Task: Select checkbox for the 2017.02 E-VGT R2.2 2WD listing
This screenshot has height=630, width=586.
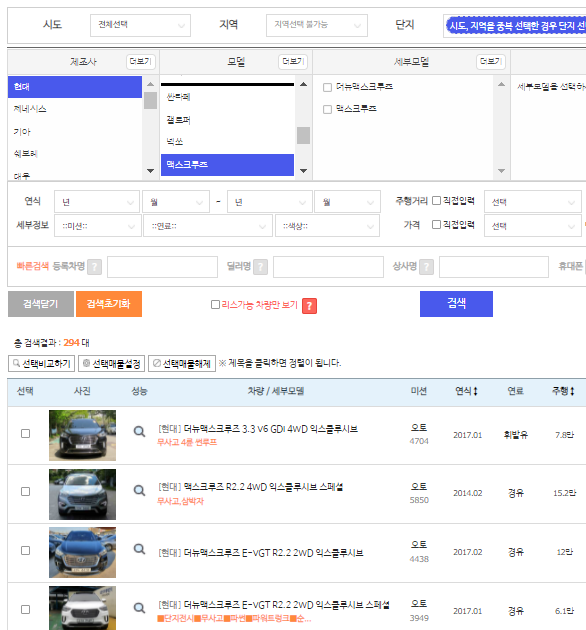Action: point(25,550)
